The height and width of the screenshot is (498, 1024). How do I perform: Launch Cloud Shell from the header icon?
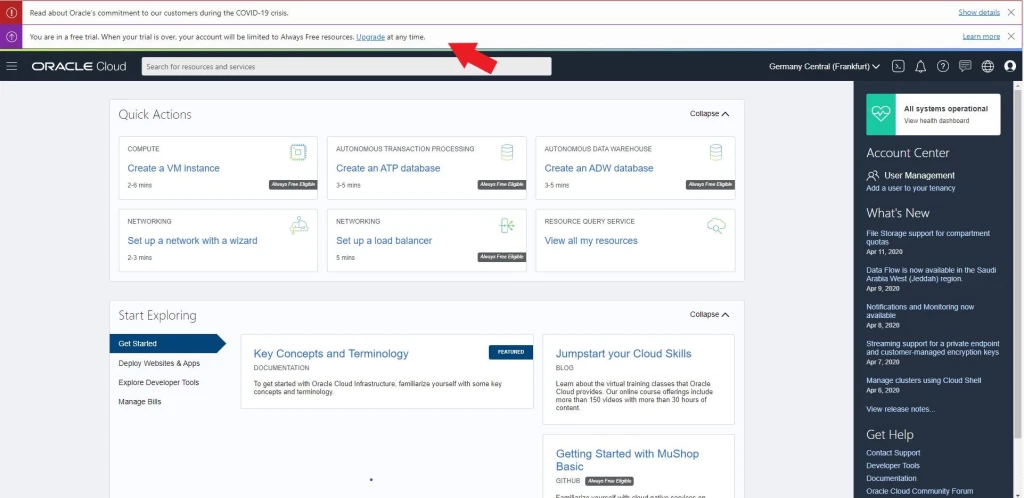pos(898,66)
